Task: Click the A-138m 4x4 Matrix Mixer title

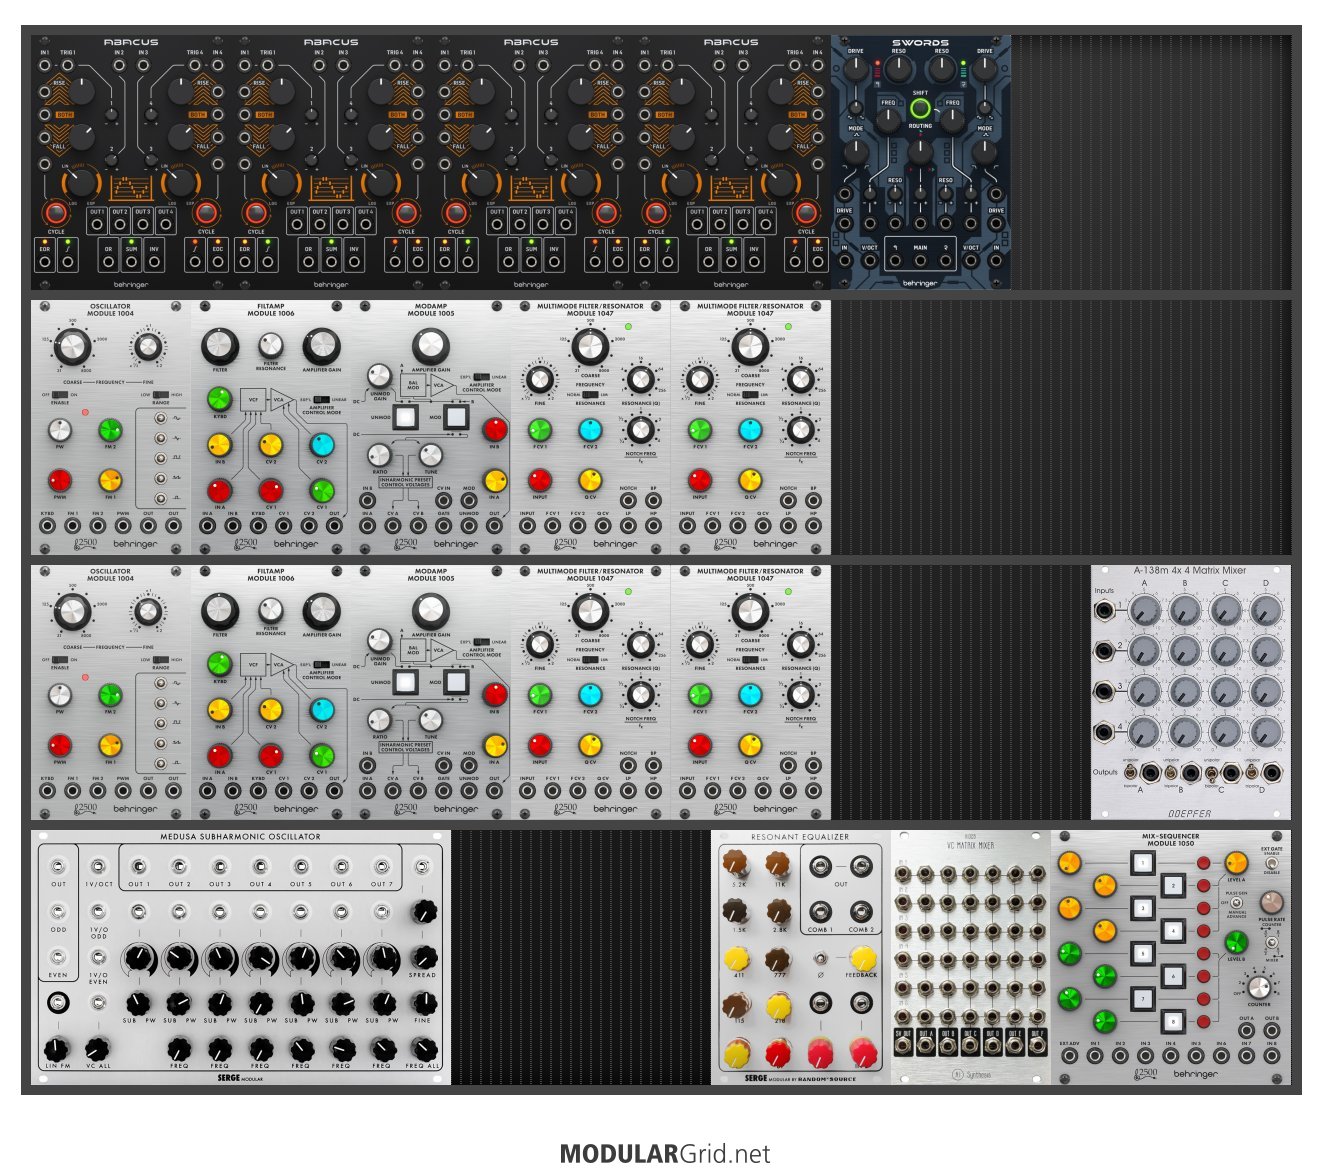Action: point(1190,570)
